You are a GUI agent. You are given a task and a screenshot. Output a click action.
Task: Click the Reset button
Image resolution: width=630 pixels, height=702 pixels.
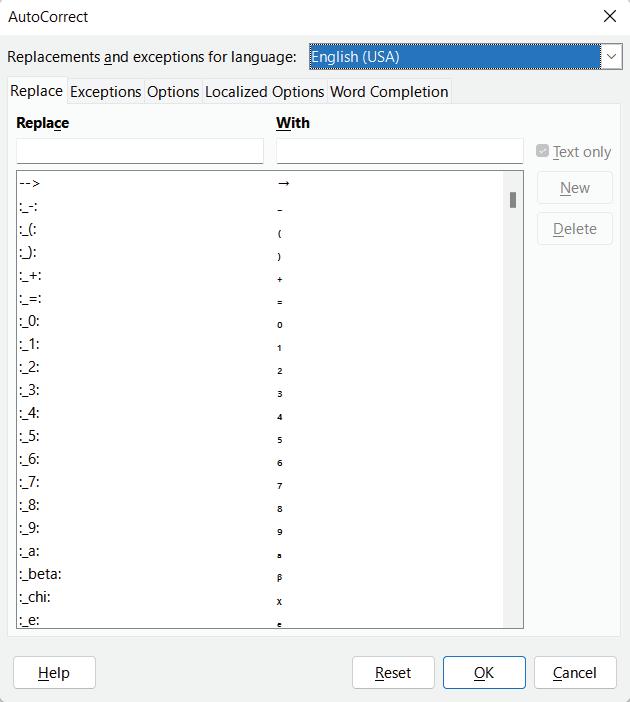click(x=393, y=673)
